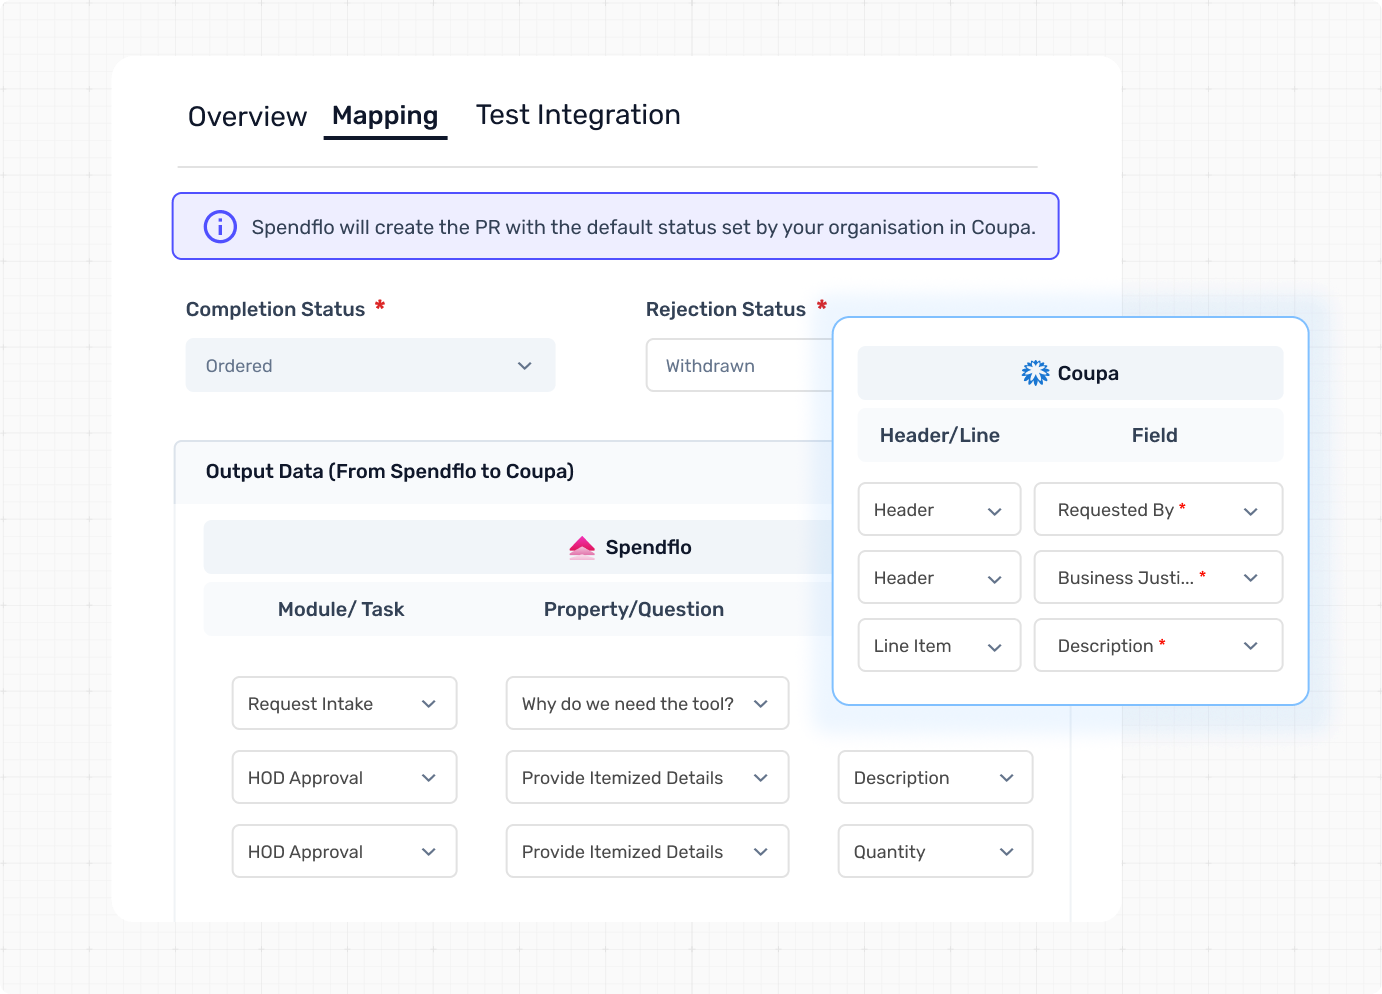Open Provide Itemized Details dropdown in Quantity row
Viewport: 1382px width, 994px height.
coord(647,851)
